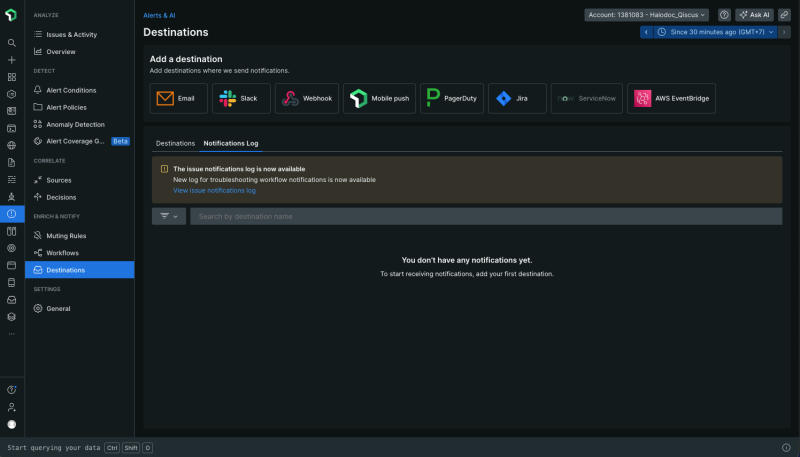Open General settings
The width and height of the screenshot is (800, 457).
coord(80,309)
